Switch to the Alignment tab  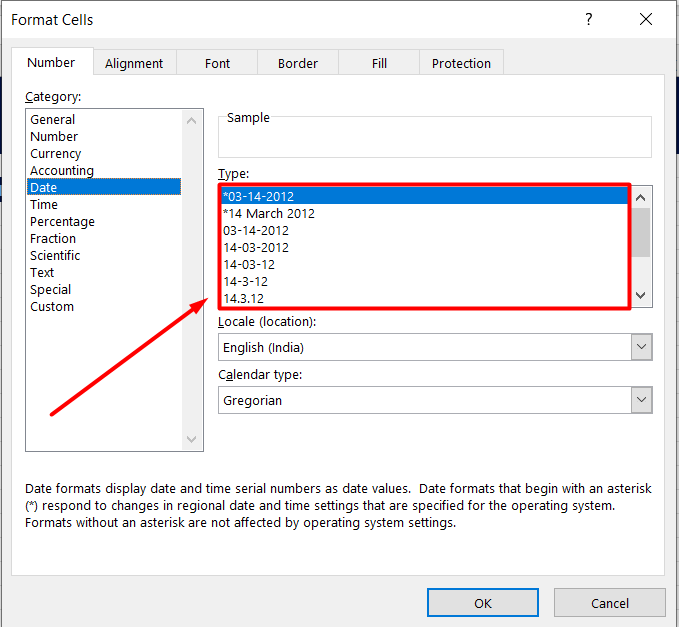(x=134, y=63)
